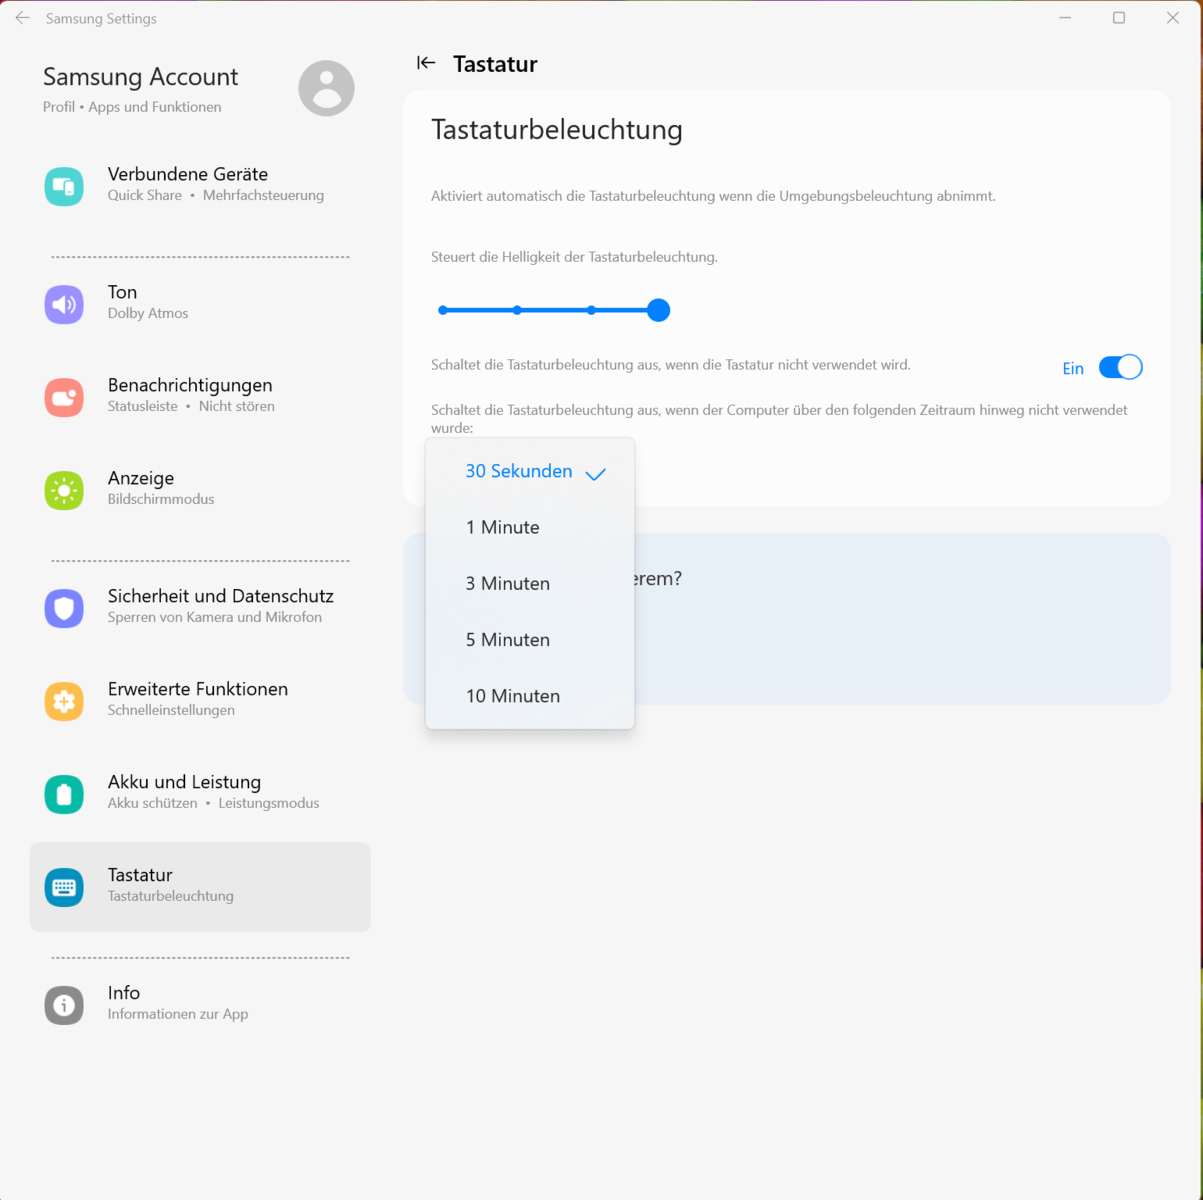Open the Samsung Account profile avatar
The width and height of the screenshot is (1203, 1200).
click(x=326, y=88)
